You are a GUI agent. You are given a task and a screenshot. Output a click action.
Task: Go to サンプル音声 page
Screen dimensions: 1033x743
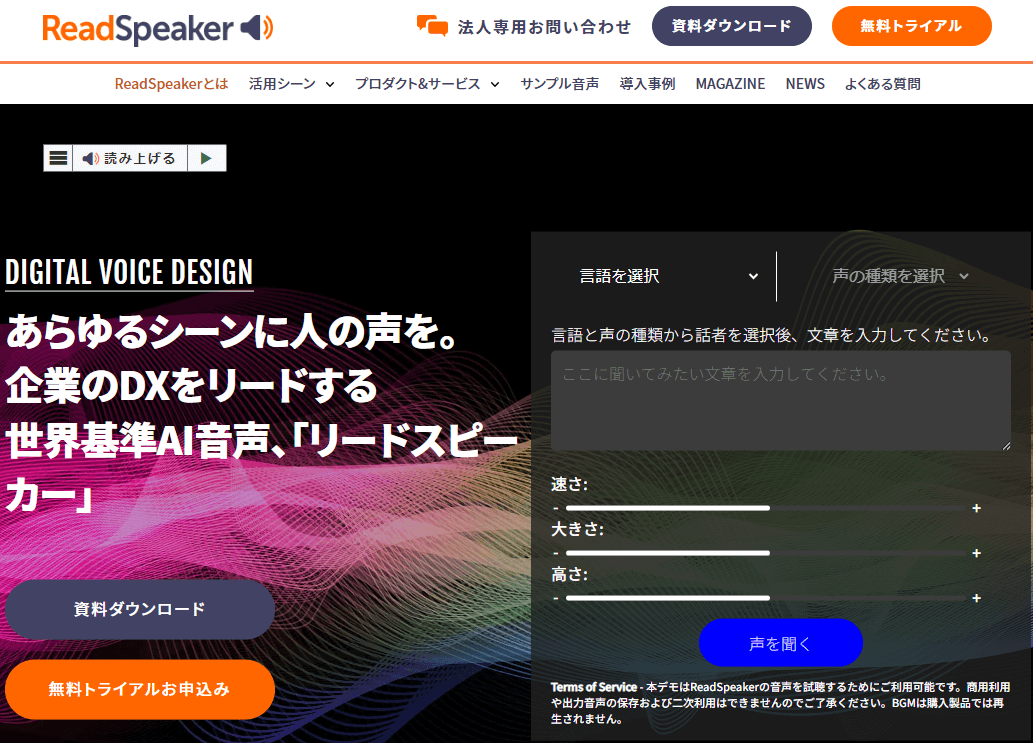[560, 84]
